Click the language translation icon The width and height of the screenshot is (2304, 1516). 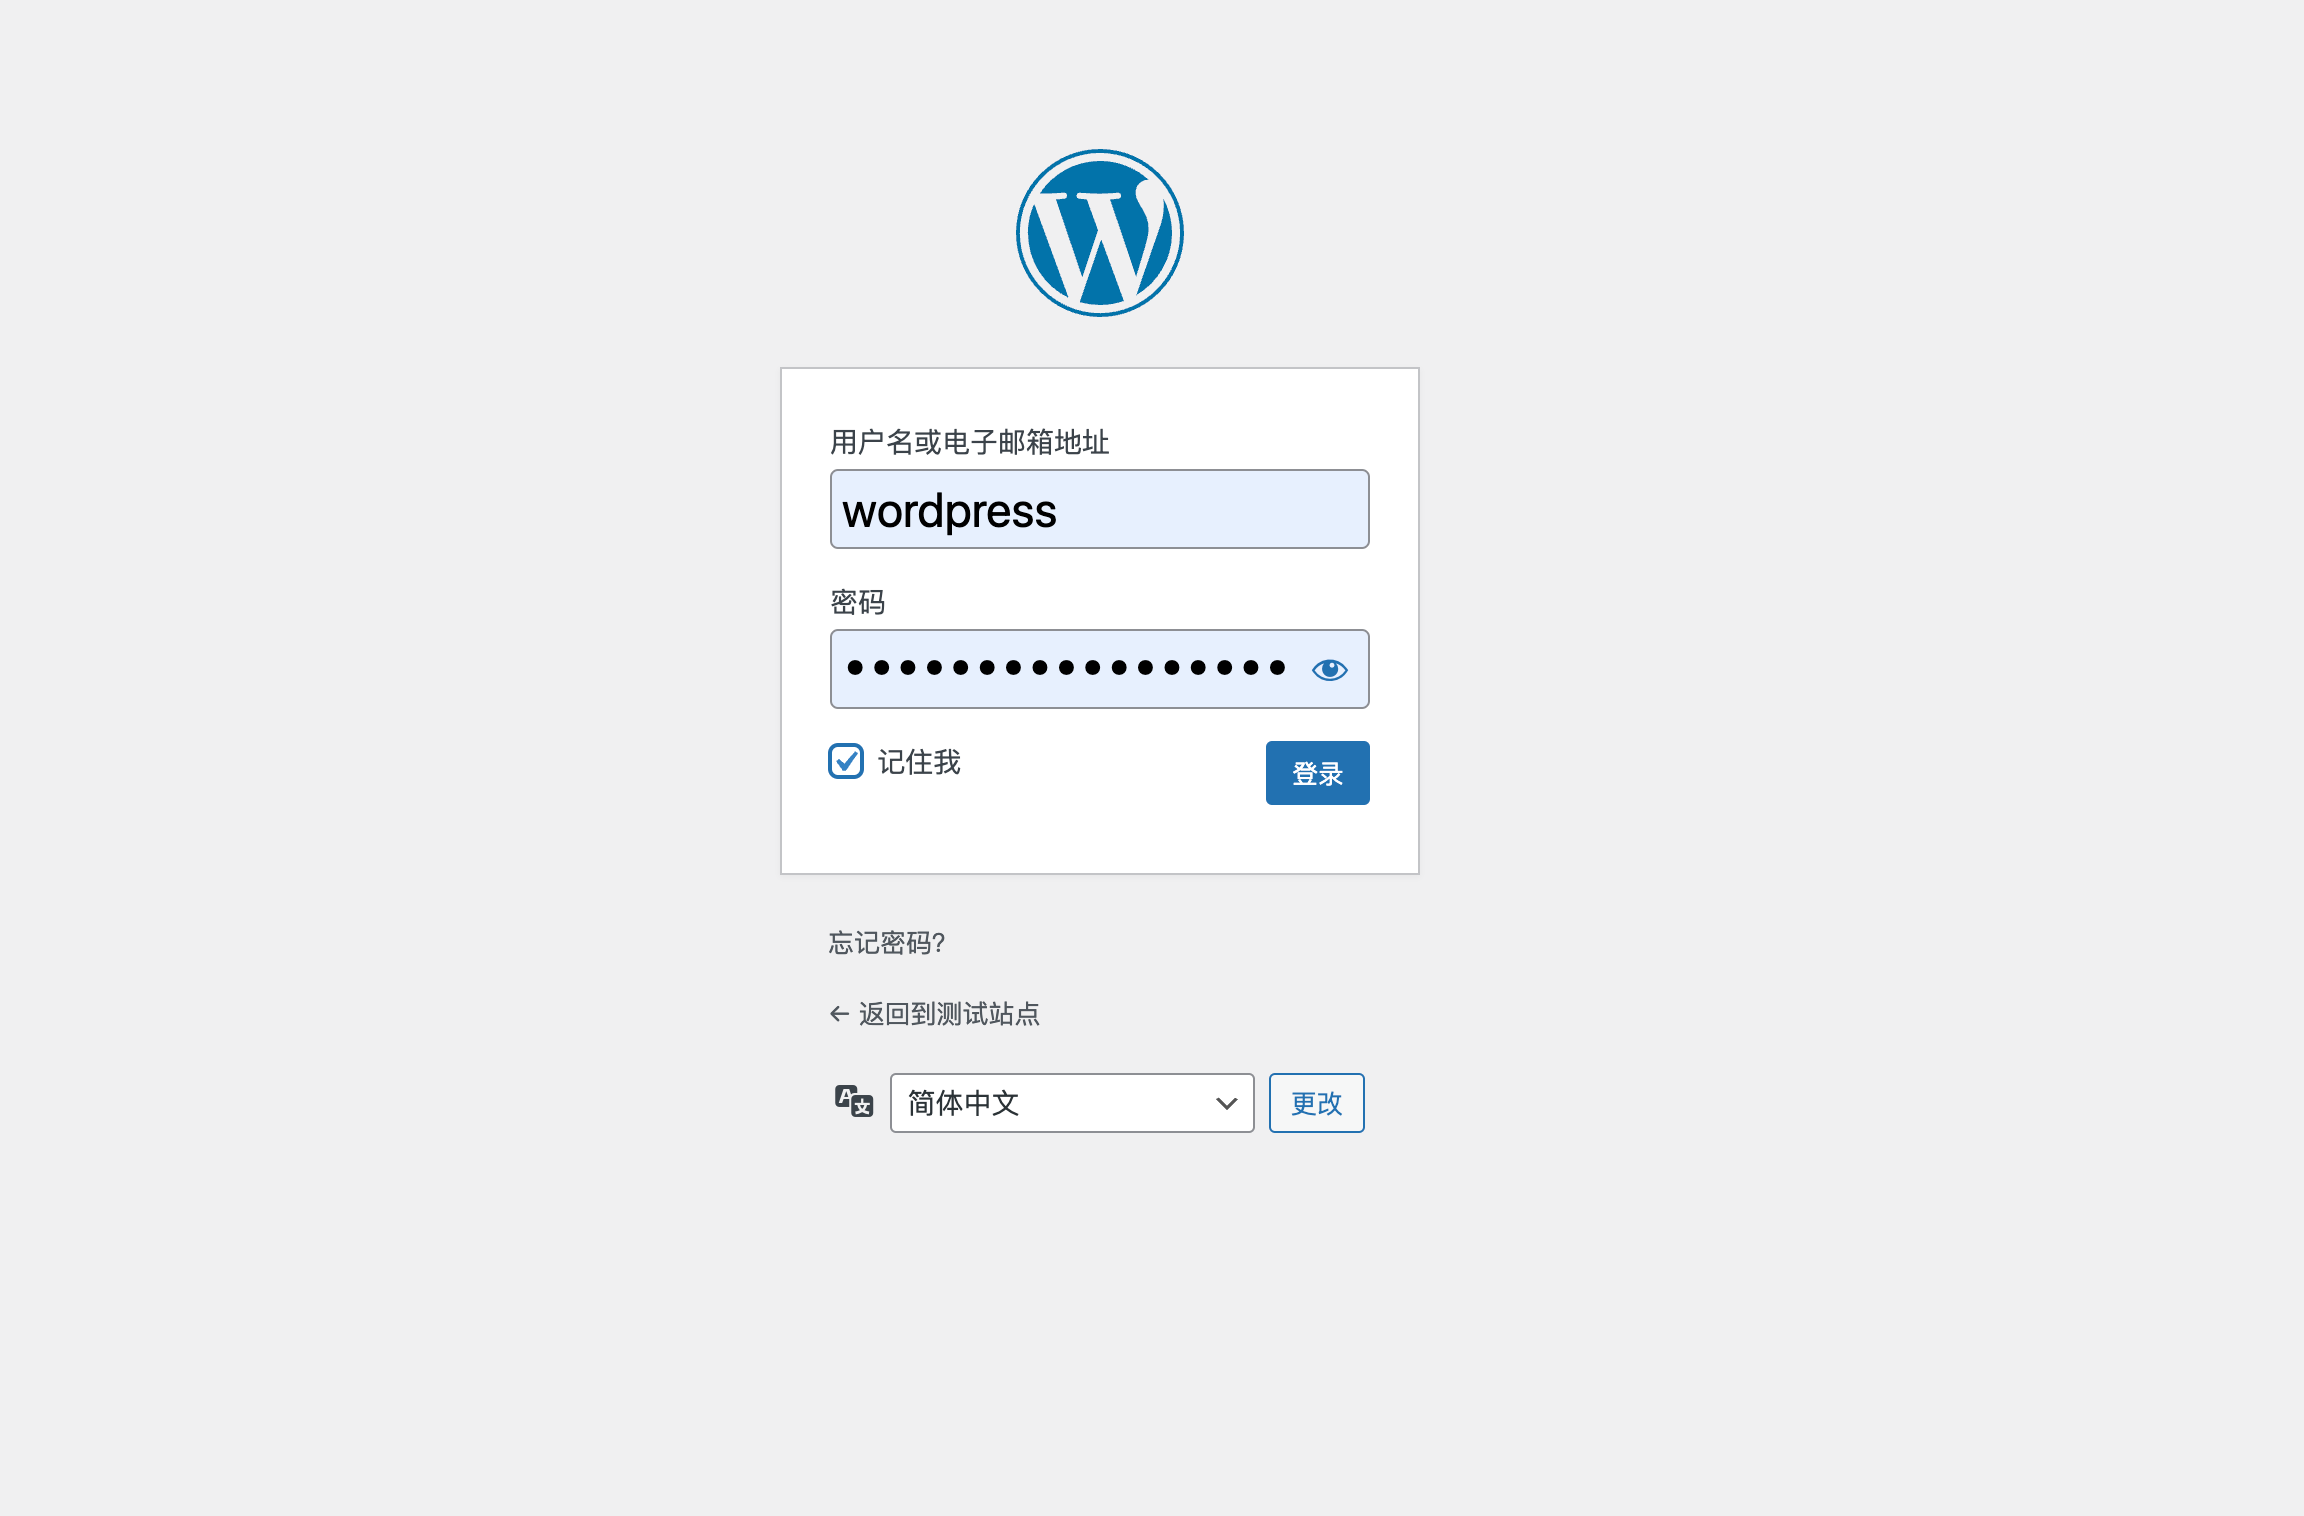pyautogui.click(x=854, y=1101)
